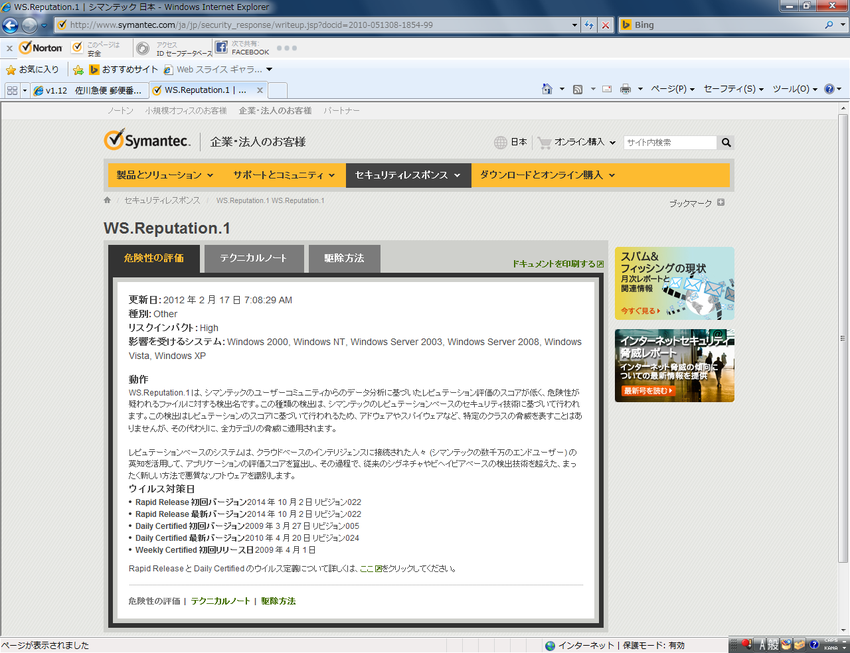Click the site search magnifier button
The height and width of the screenshot is (653, 850).
click(x=726, y=143)
